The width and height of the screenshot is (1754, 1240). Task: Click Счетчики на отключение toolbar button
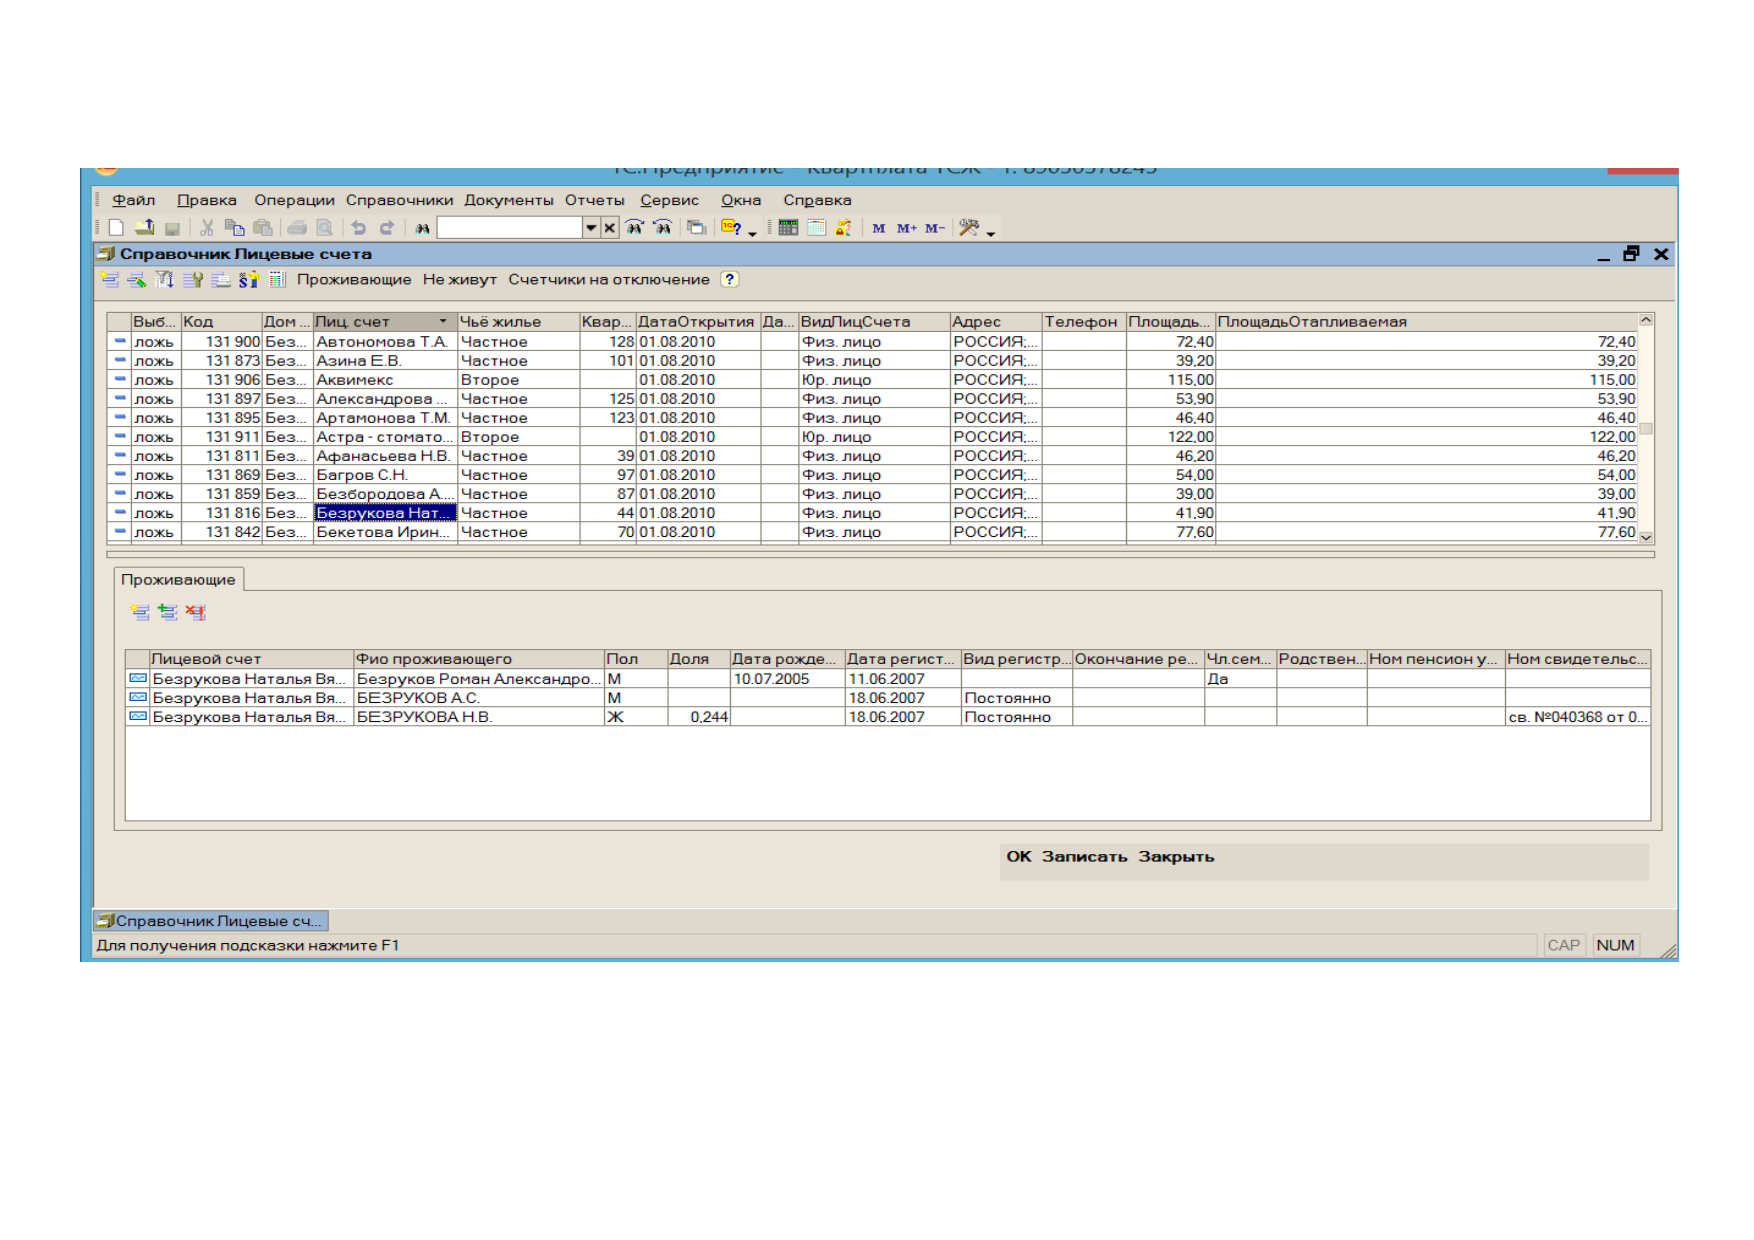coord(608,280)
